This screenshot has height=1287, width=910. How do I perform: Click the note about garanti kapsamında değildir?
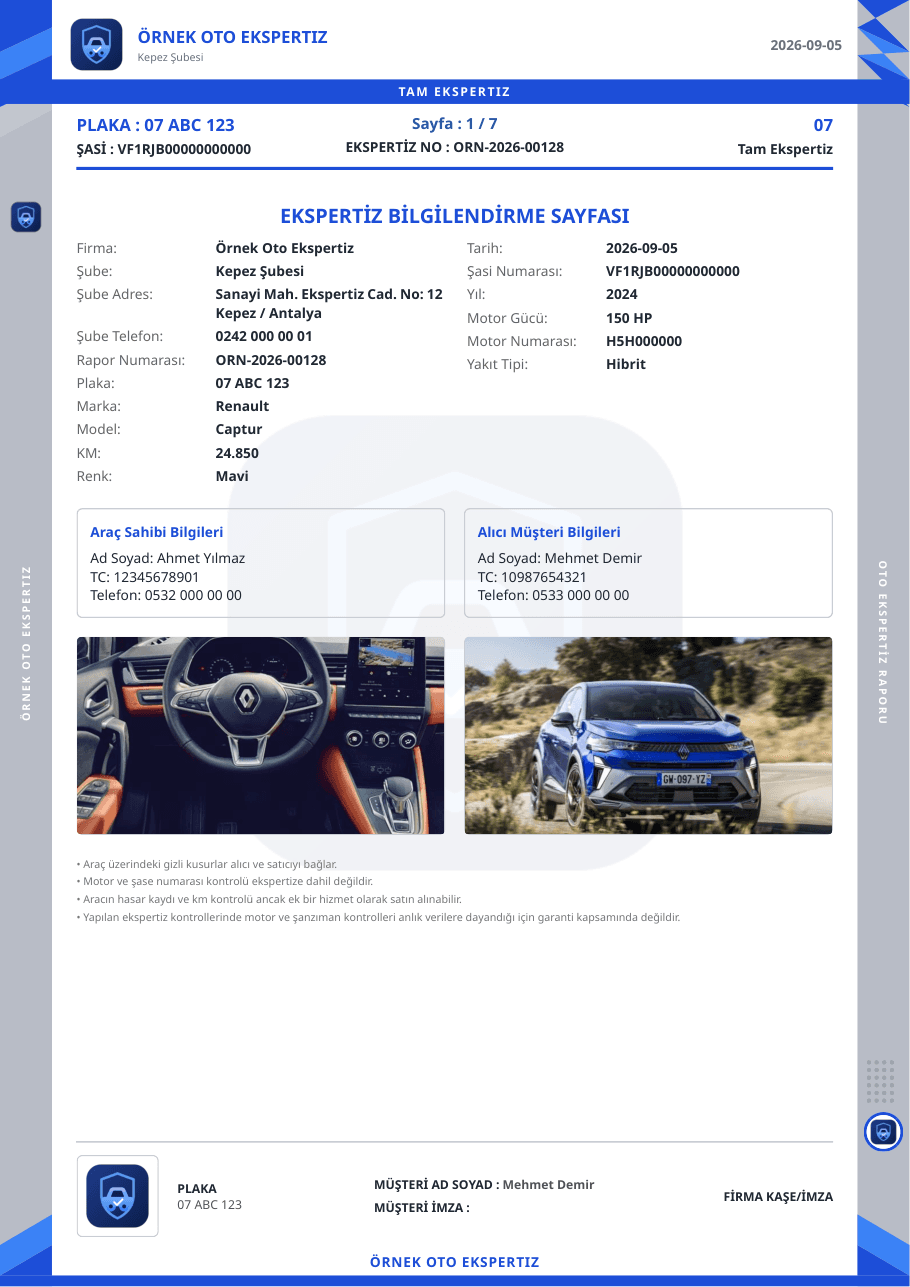coord(379,917)
